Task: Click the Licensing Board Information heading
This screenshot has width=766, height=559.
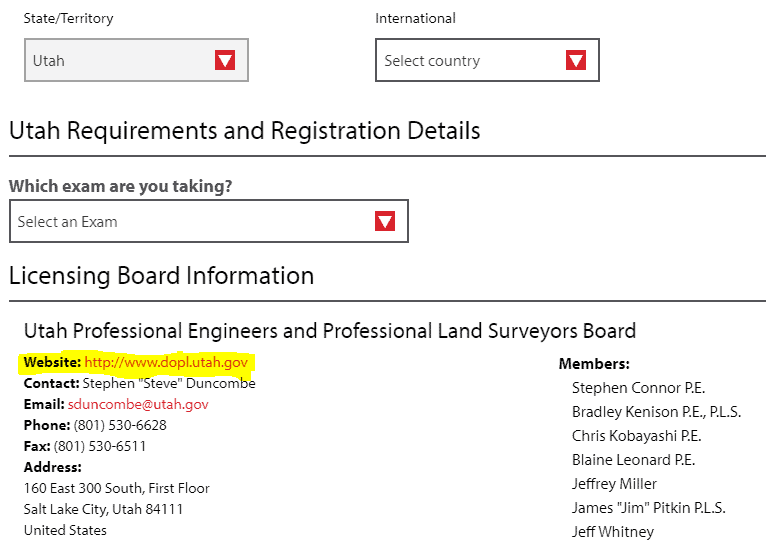Action: point(161,276)
